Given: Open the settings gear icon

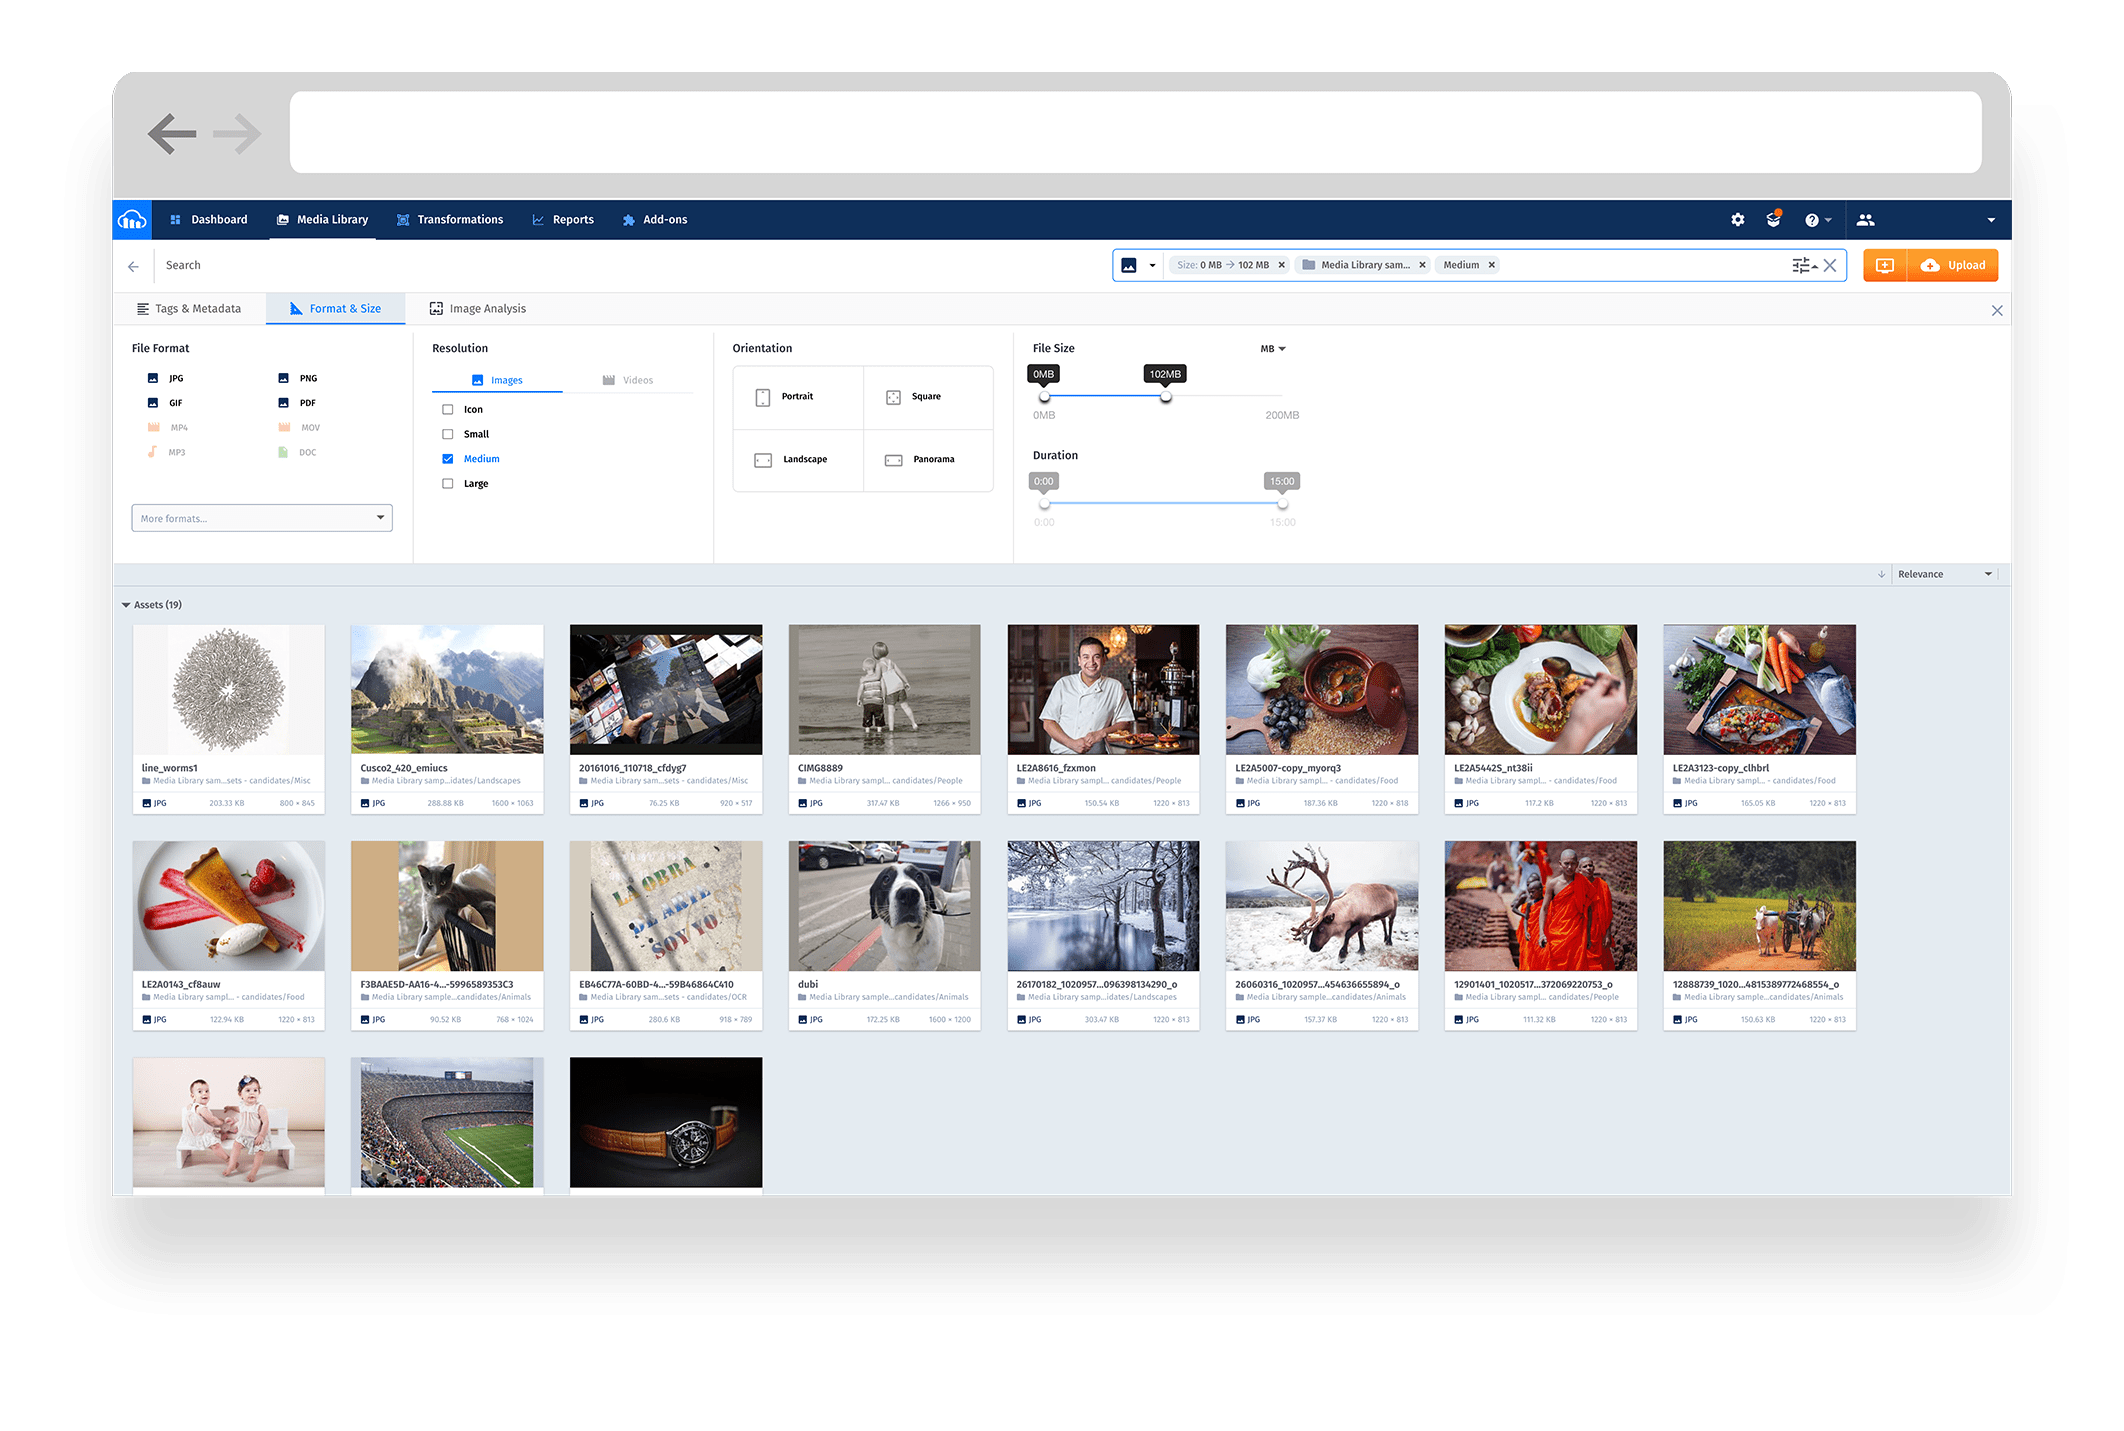Looking at the screenshot, I should [1738, 219].
